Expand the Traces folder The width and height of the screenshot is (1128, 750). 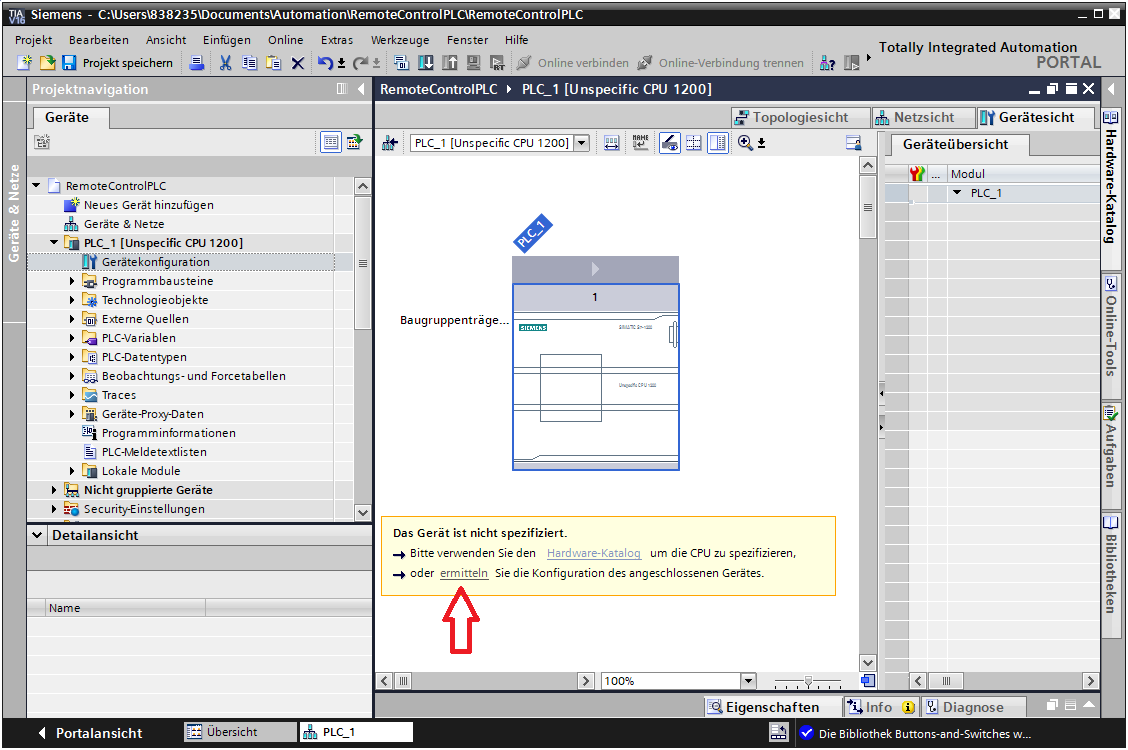[x=72, y=395]
